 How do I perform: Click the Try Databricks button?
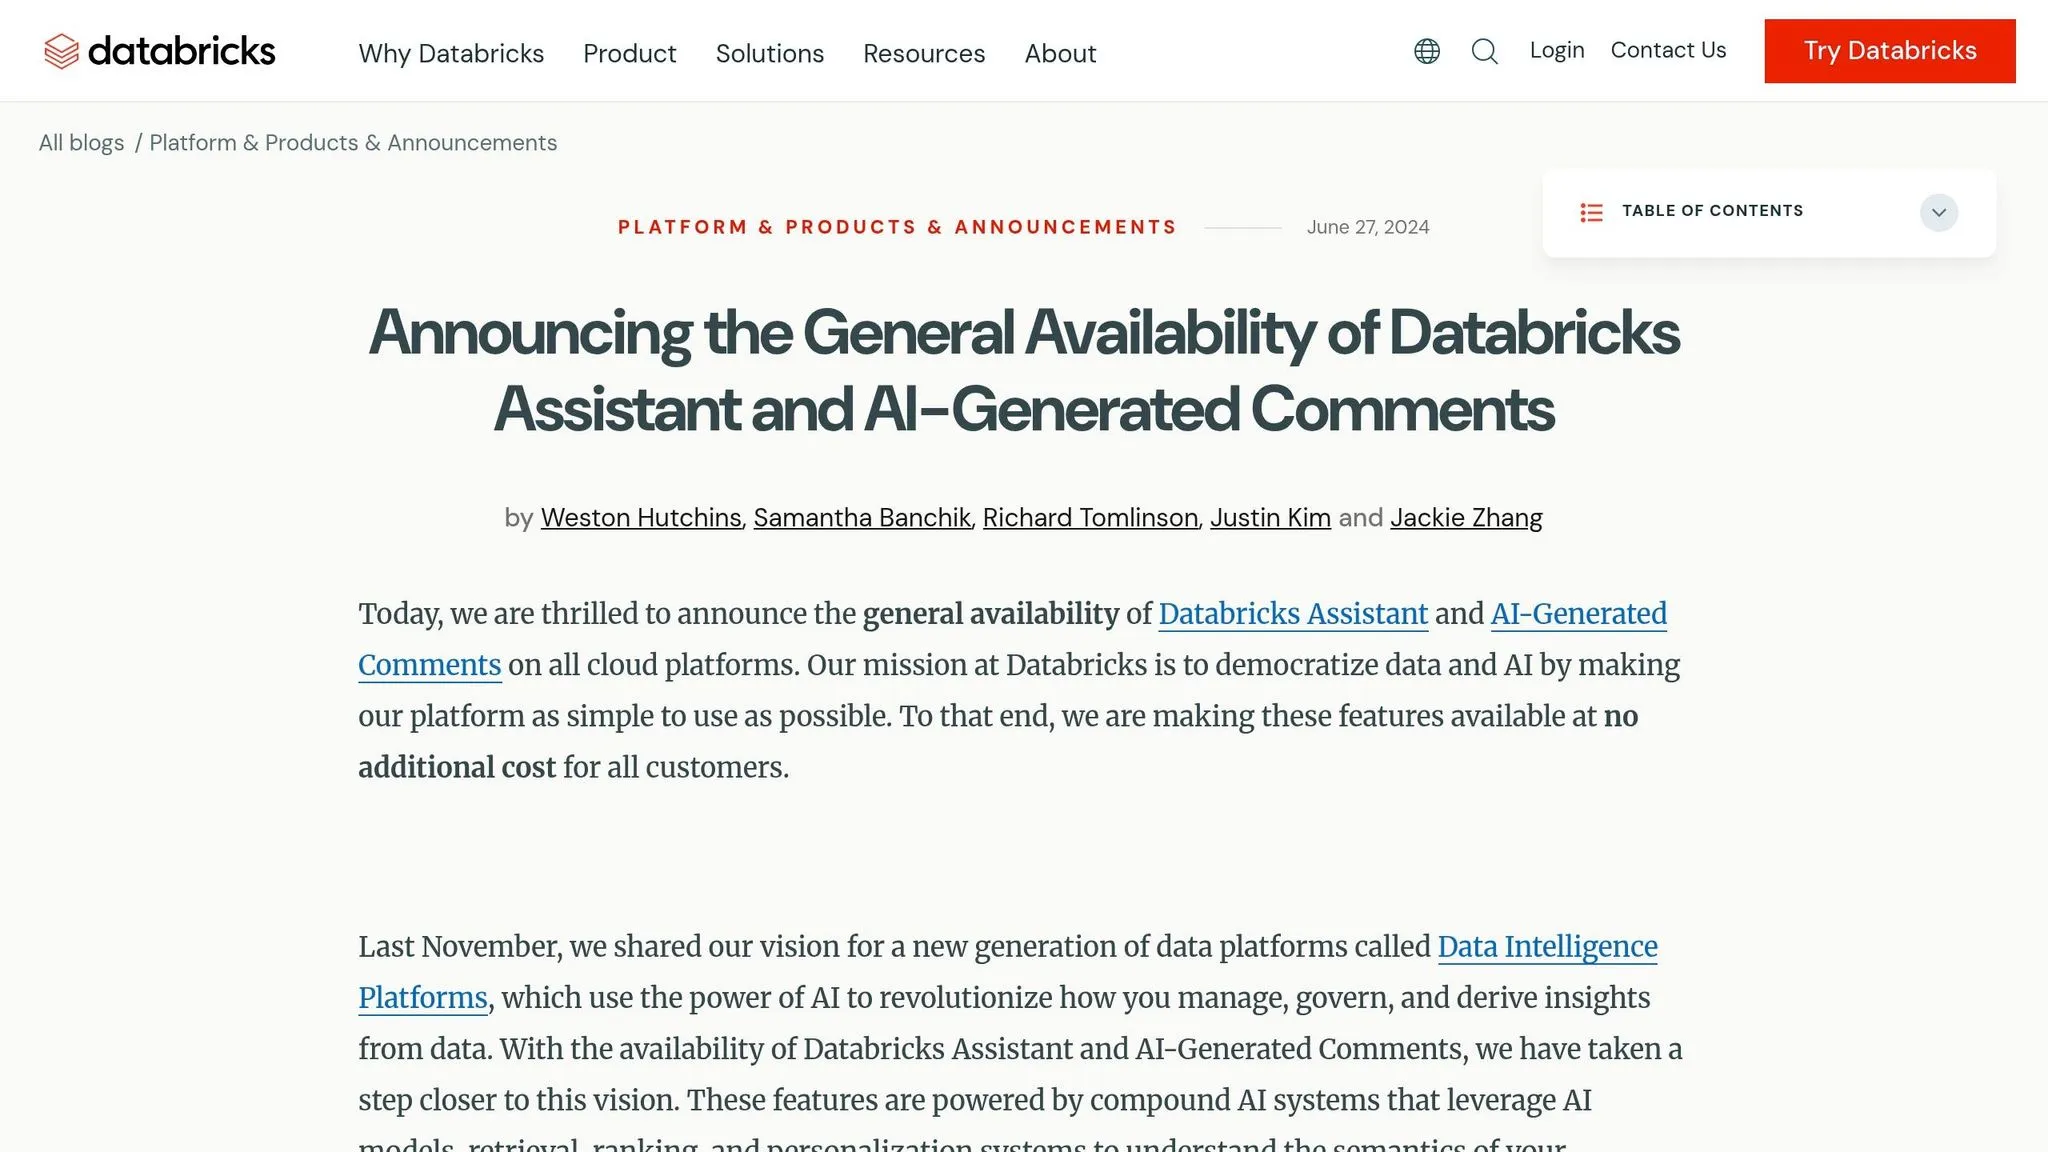1890,51
